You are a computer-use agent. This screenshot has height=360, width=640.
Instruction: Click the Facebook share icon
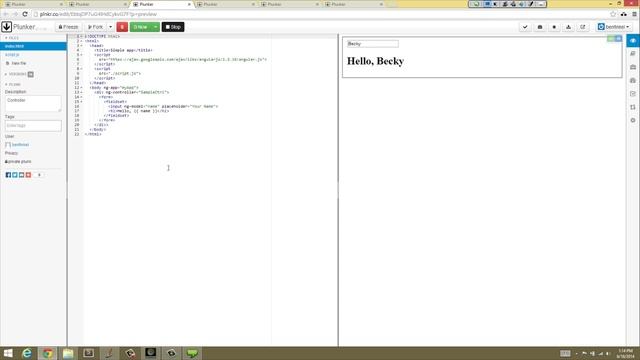(8, 175)
